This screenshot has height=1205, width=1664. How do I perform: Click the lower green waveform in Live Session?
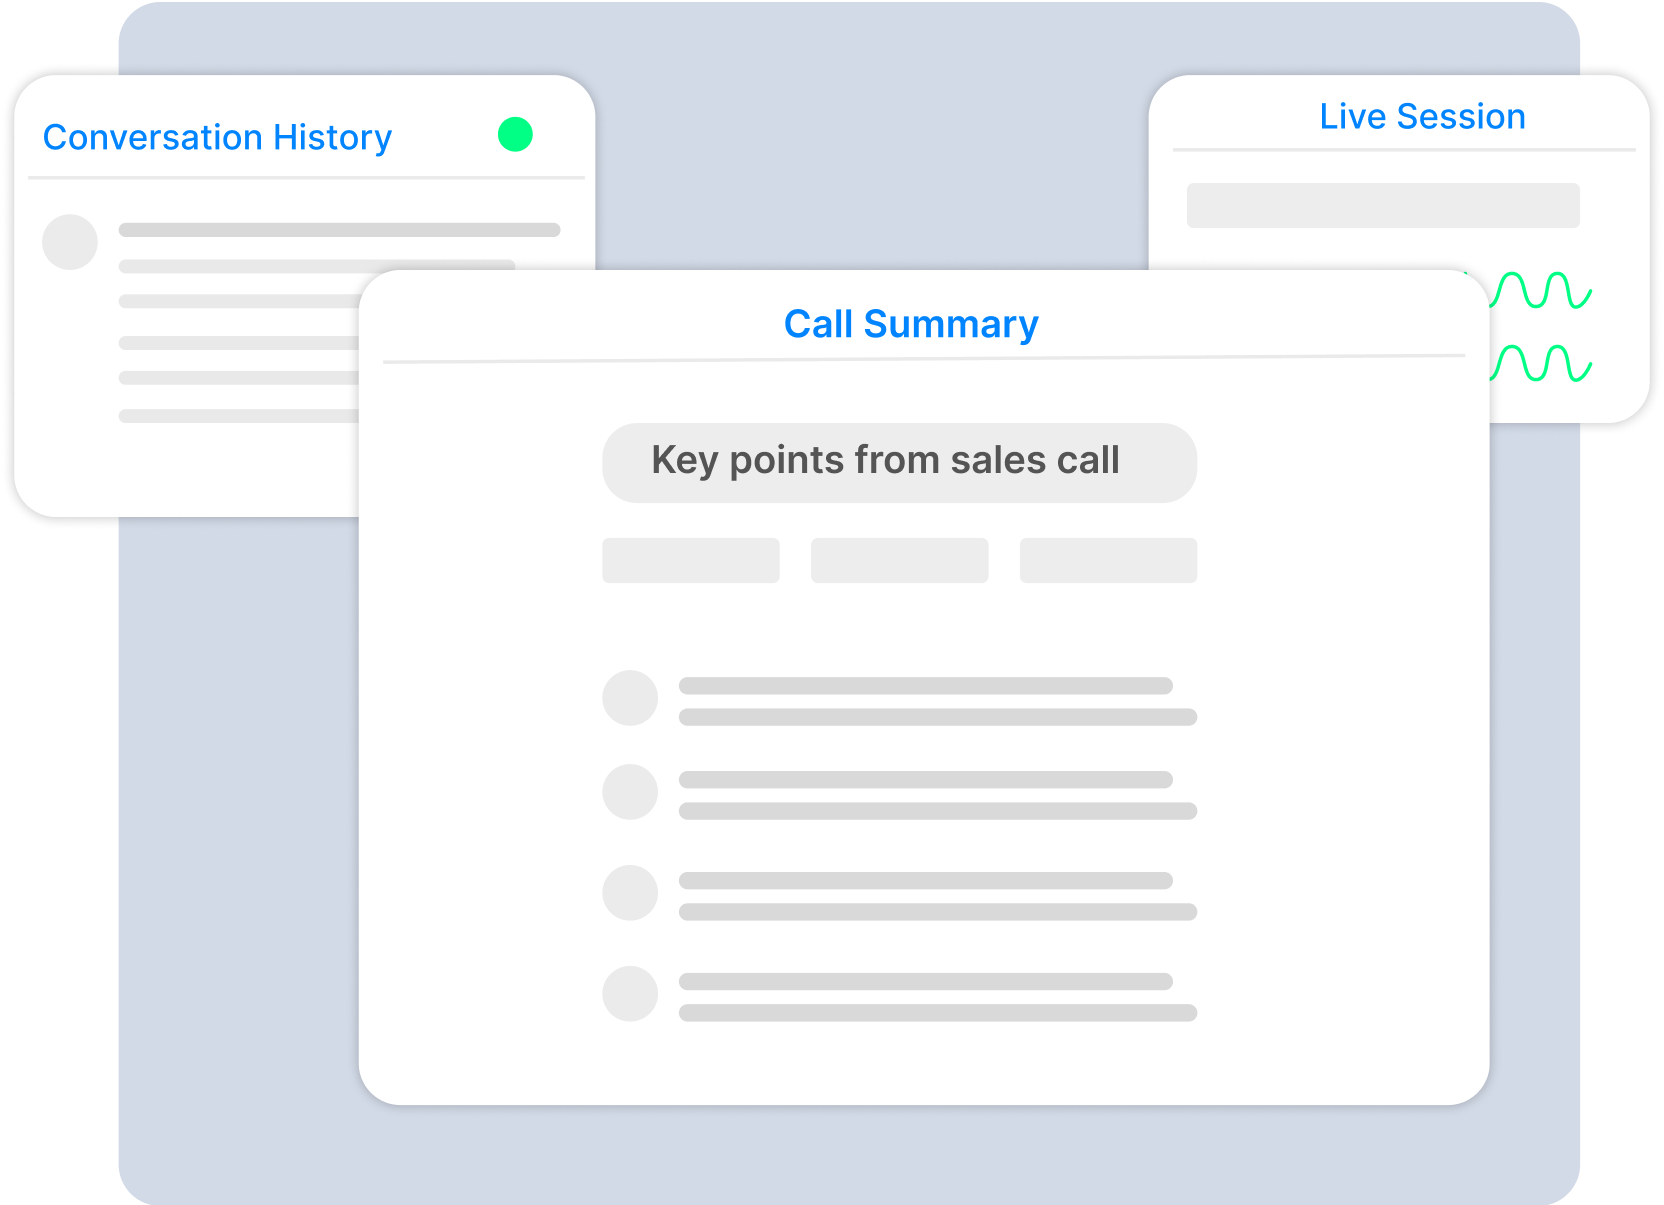(1541, 363)
